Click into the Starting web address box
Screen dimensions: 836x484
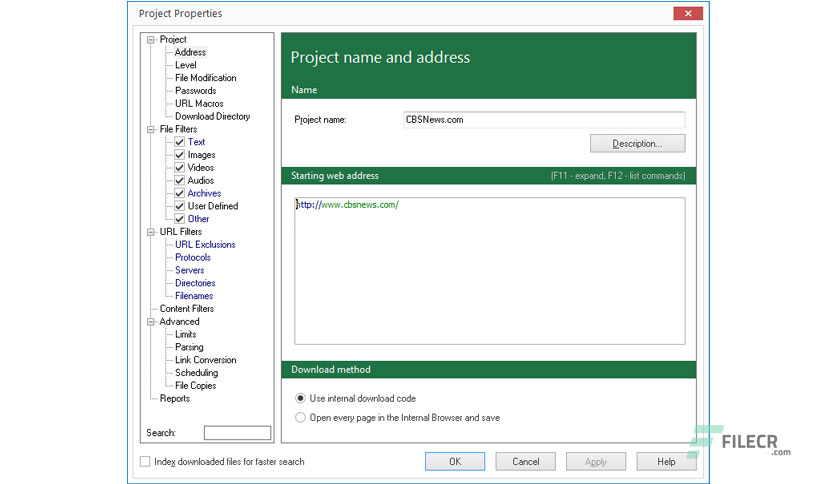point(489,271)
